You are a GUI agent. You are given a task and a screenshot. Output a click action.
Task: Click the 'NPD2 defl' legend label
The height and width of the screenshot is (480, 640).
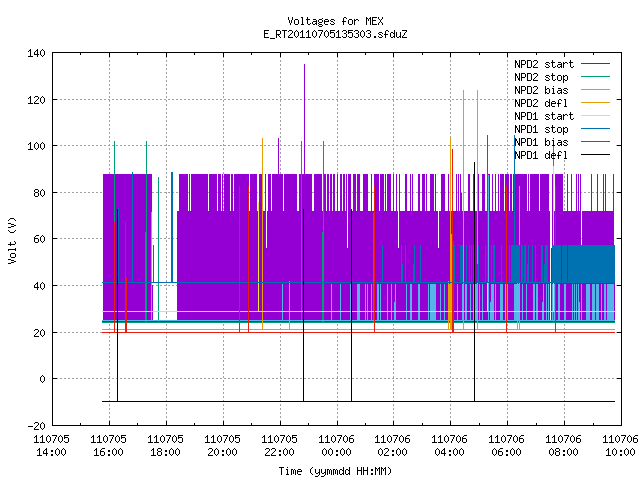[x=541, y=103]
